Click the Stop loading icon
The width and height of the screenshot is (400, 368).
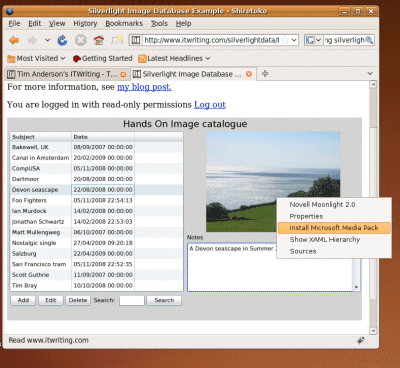[80, 40]
